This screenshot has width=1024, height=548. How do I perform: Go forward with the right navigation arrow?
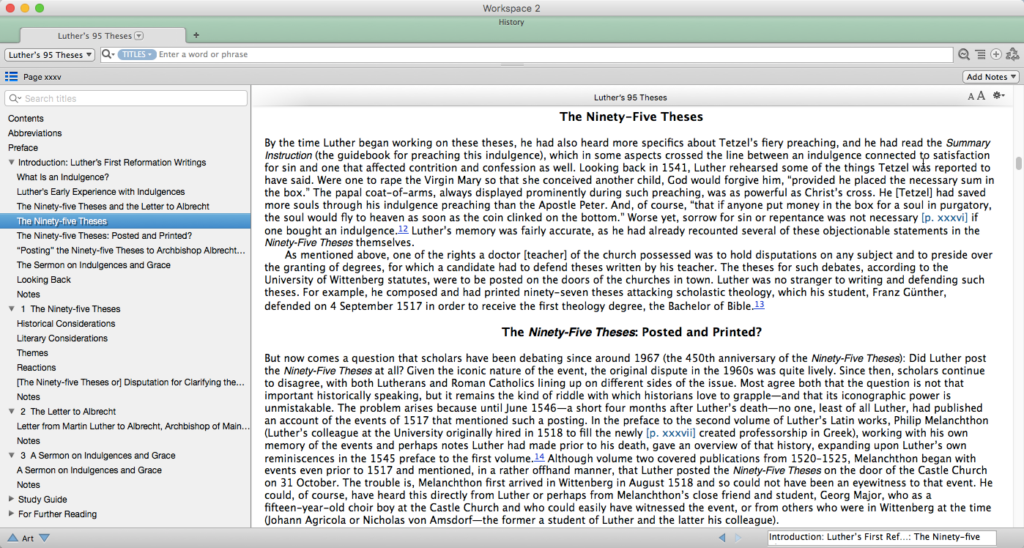pyautogui.click(x=738, y=538)
